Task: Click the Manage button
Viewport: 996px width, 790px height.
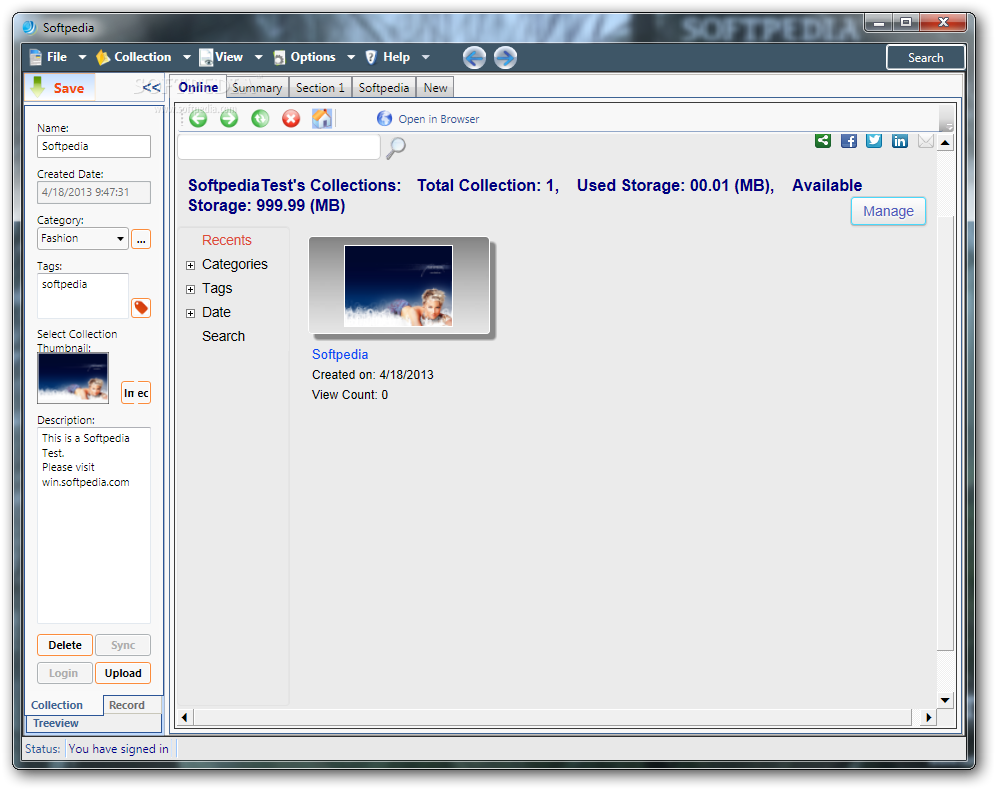Action: [888, 211]
